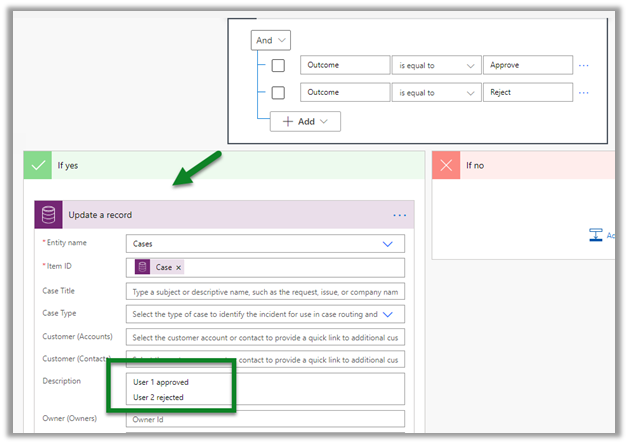
Task: Check the box for Approve condition row
Action: [279, 65]
